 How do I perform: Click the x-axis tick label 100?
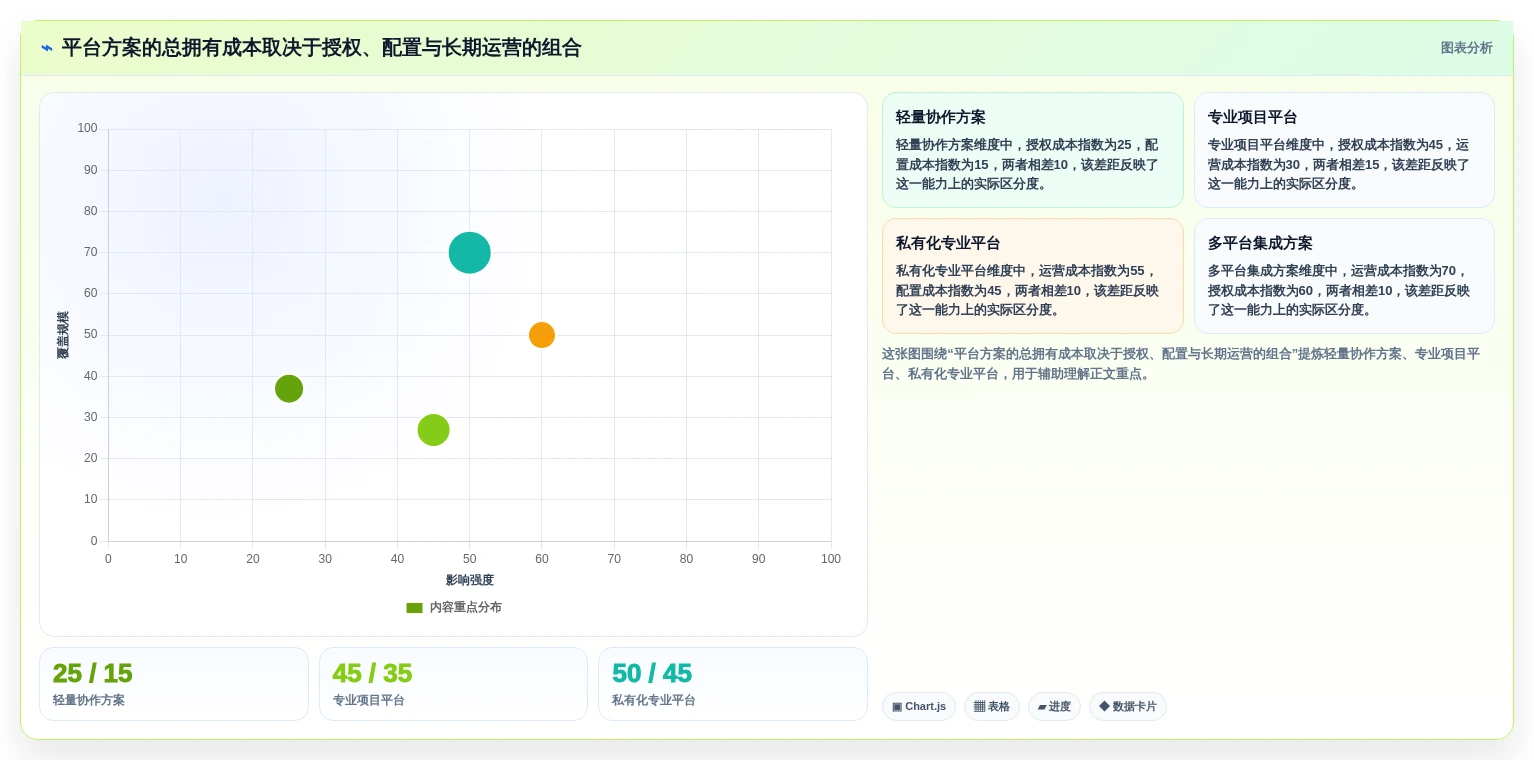831,559
